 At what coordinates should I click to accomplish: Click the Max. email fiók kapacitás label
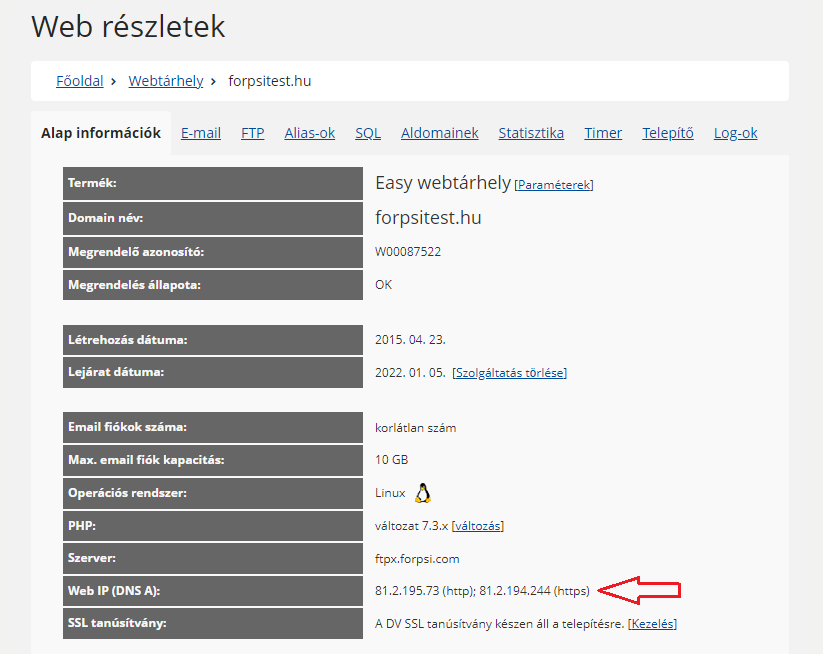[146, 460]
